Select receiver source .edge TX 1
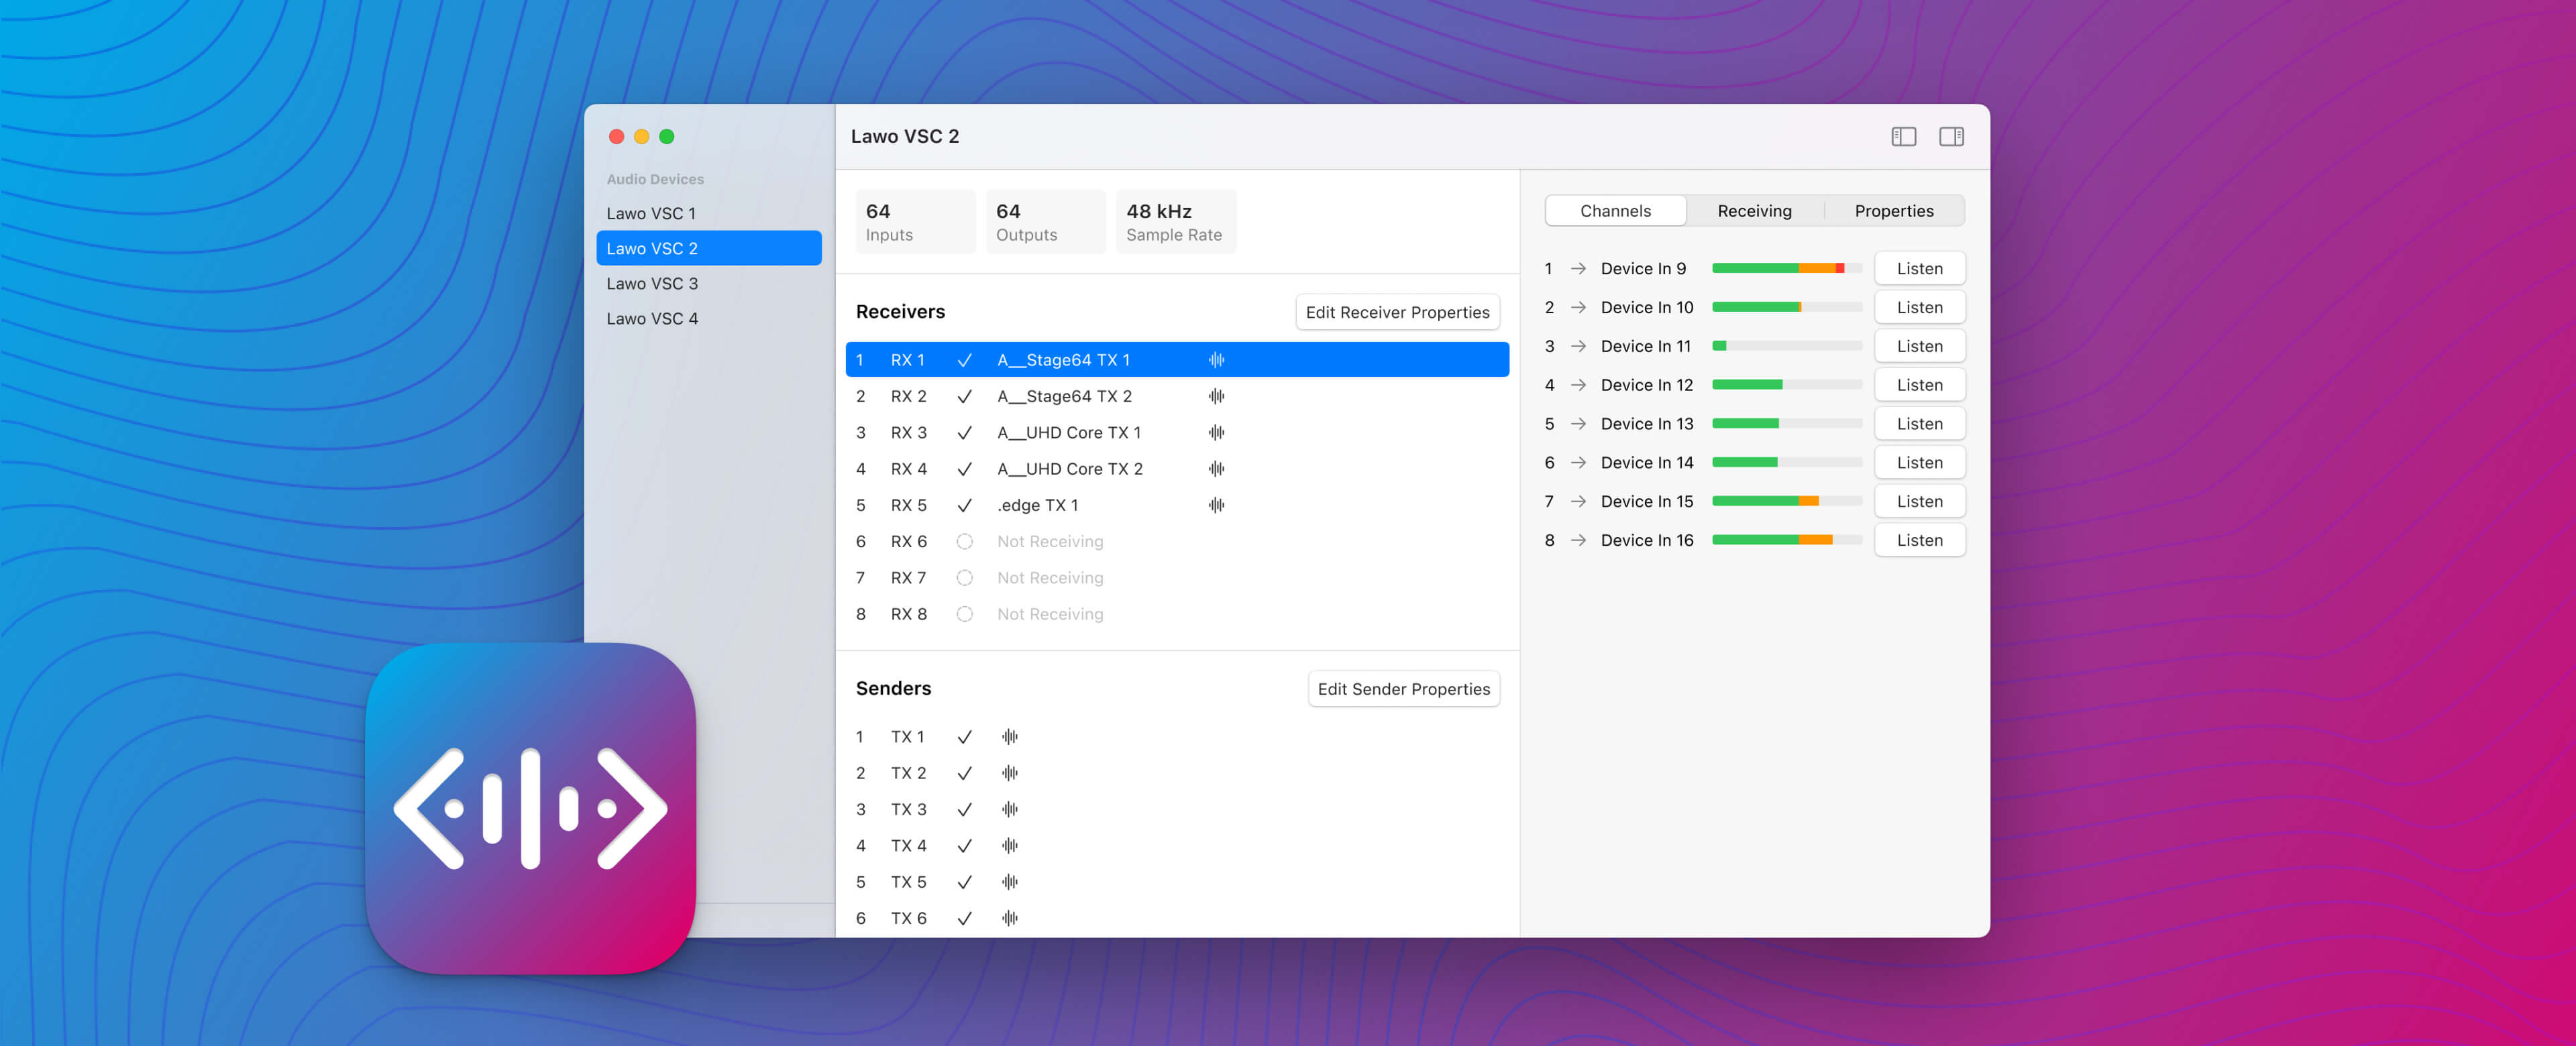2576x1046 pixels. 1037,505
